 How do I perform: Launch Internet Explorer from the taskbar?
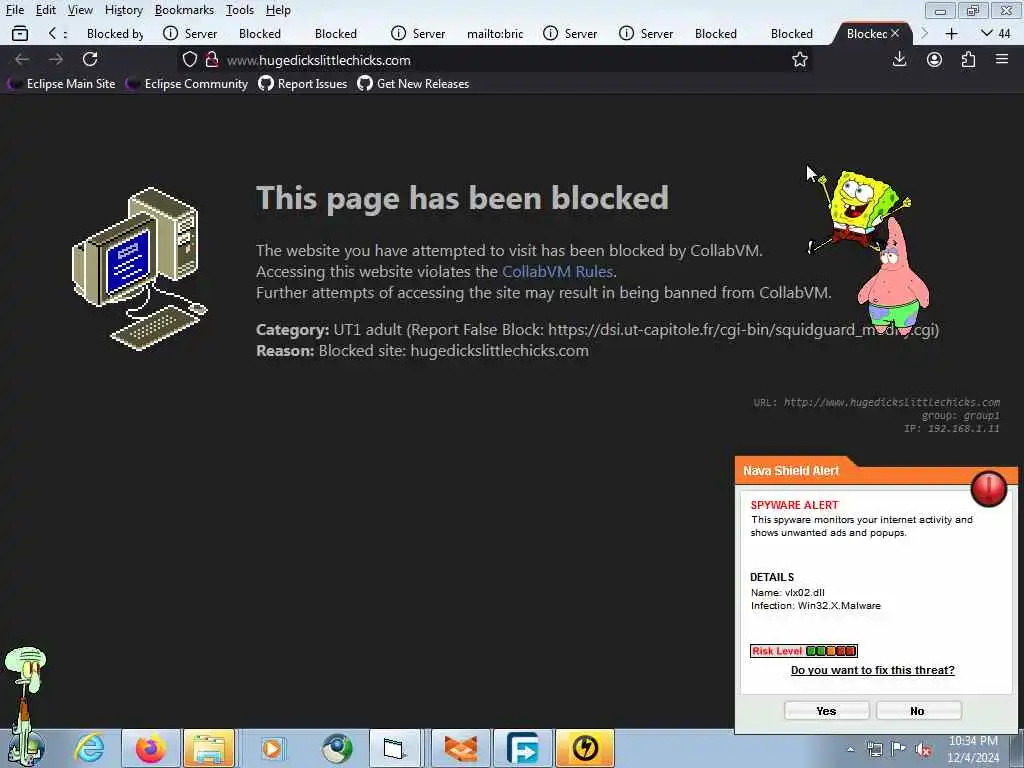point(89,748)
